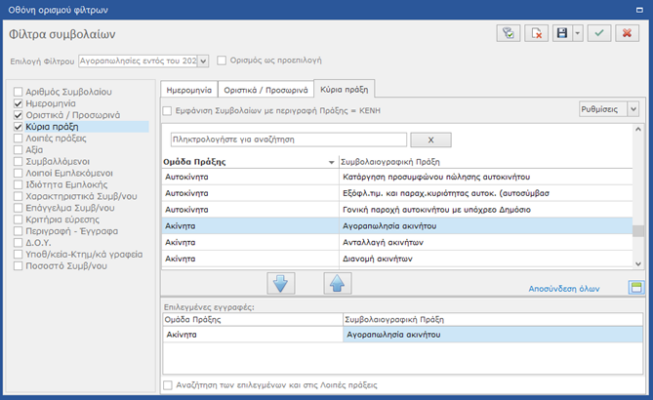Toggle the Ημερομηνία filter checkbox
Image resolution: width=653 pixels, height=400 pixels.
(17, 104)
